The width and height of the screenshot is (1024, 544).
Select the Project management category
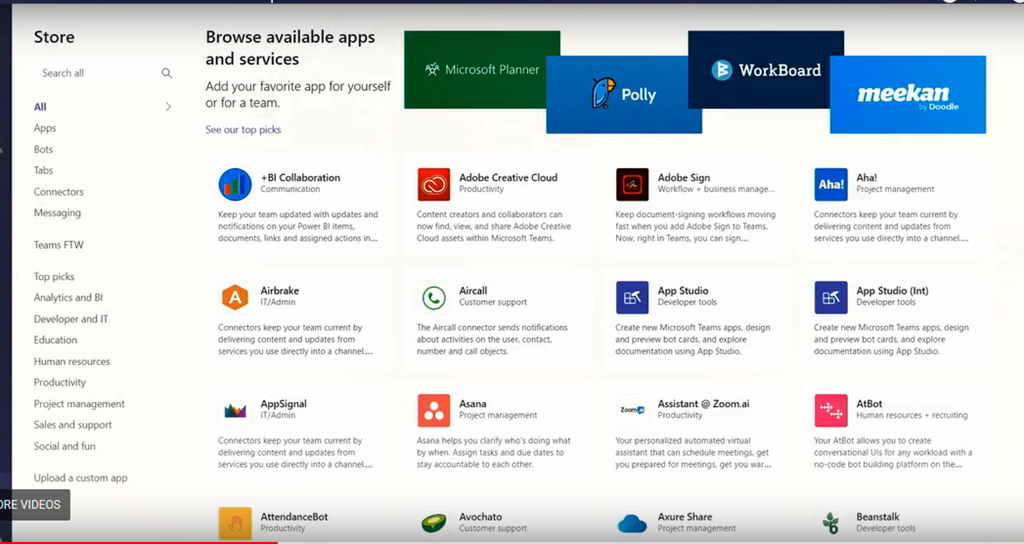pyautogui.click(x=79, y=404)
